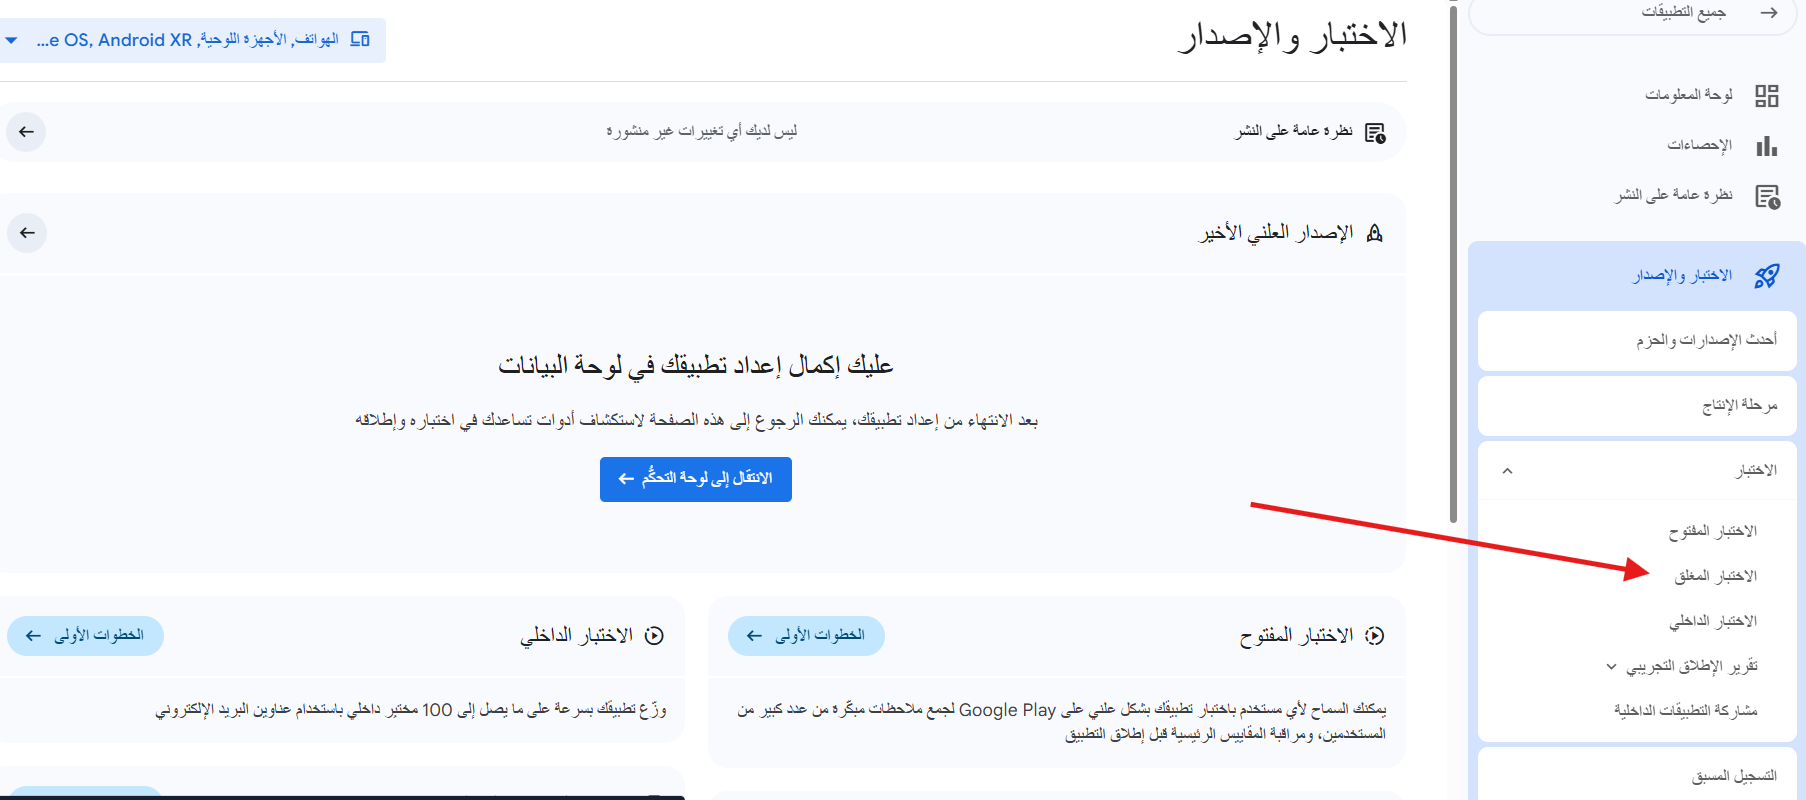Open Closed testing in sidebar
Screen dimensions: 1806x800
(1715, 576)
